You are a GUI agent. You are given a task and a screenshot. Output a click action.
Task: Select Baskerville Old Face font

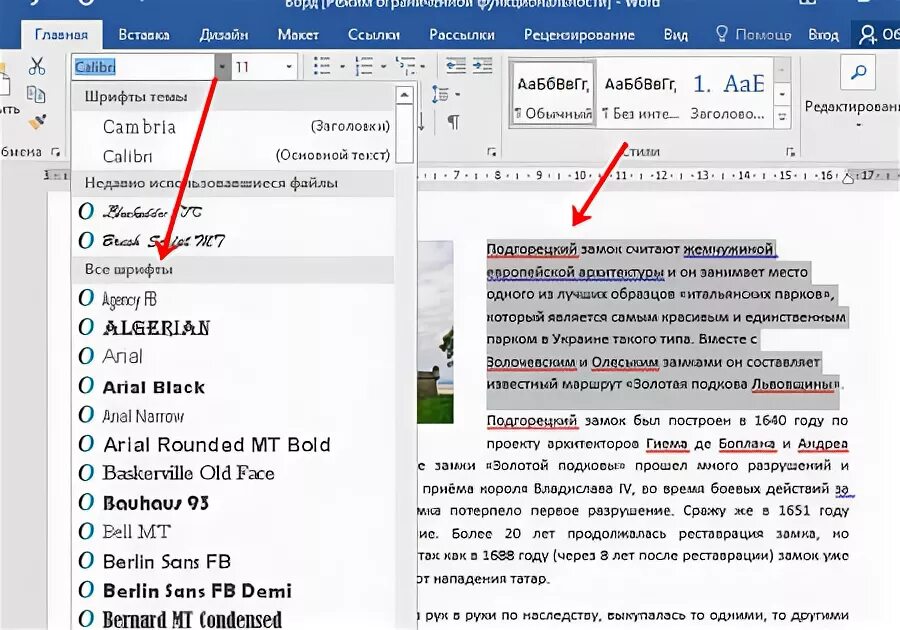[x=234, y=473]
